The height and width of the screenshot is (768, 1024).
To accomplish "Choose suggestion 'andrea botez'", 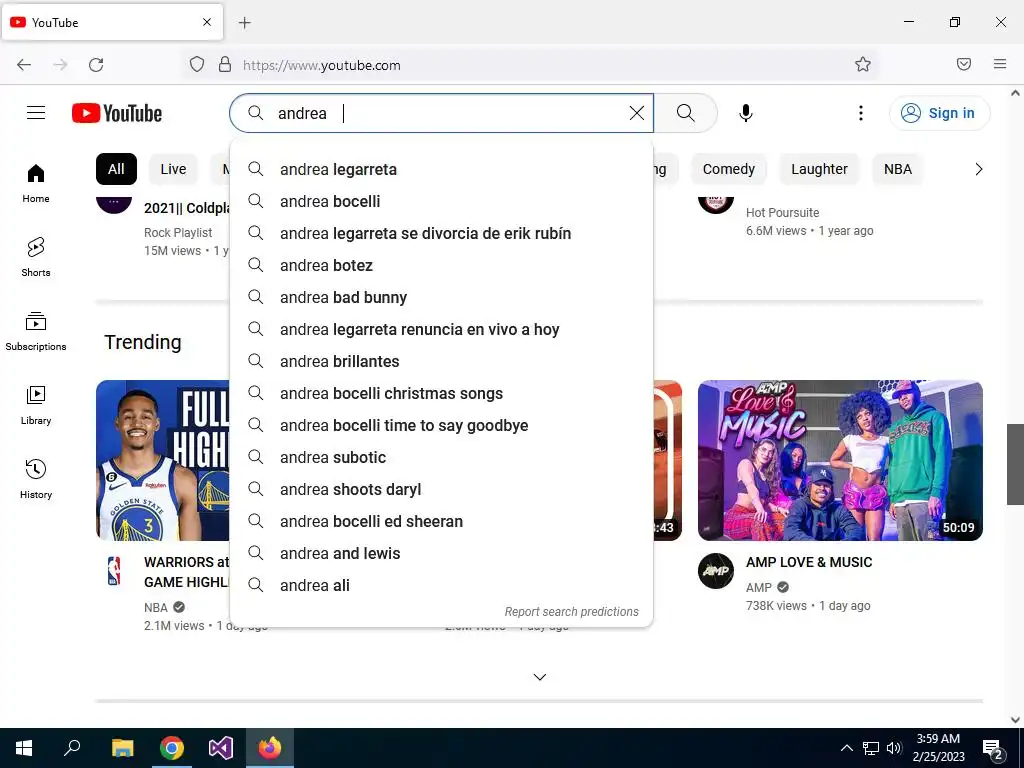I will click(x=441, y=265).
